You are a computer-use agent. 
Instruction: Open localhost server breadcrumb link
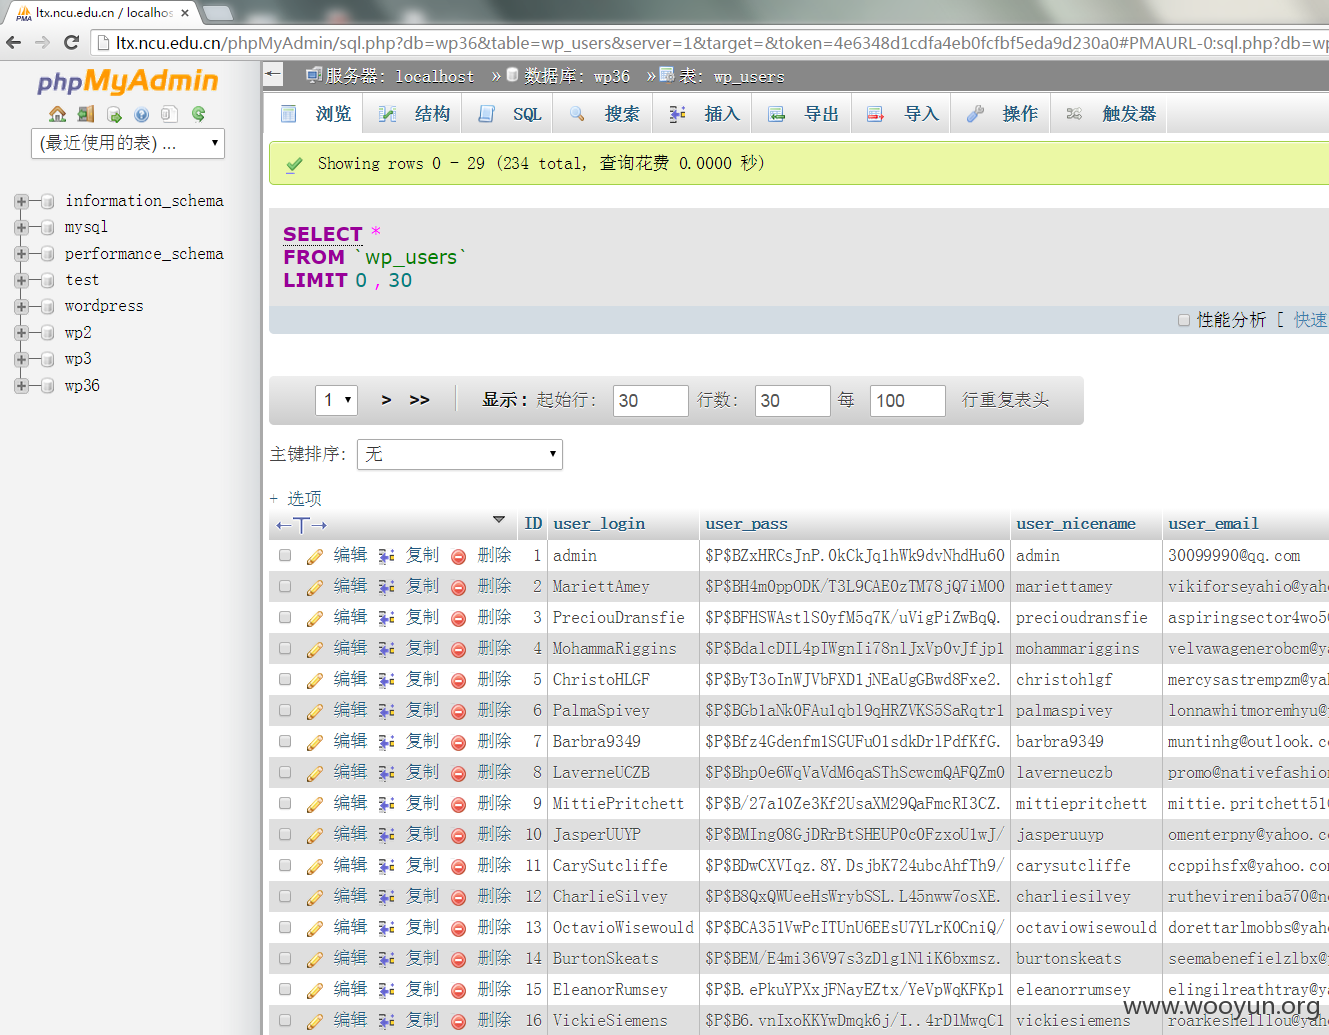435,76
